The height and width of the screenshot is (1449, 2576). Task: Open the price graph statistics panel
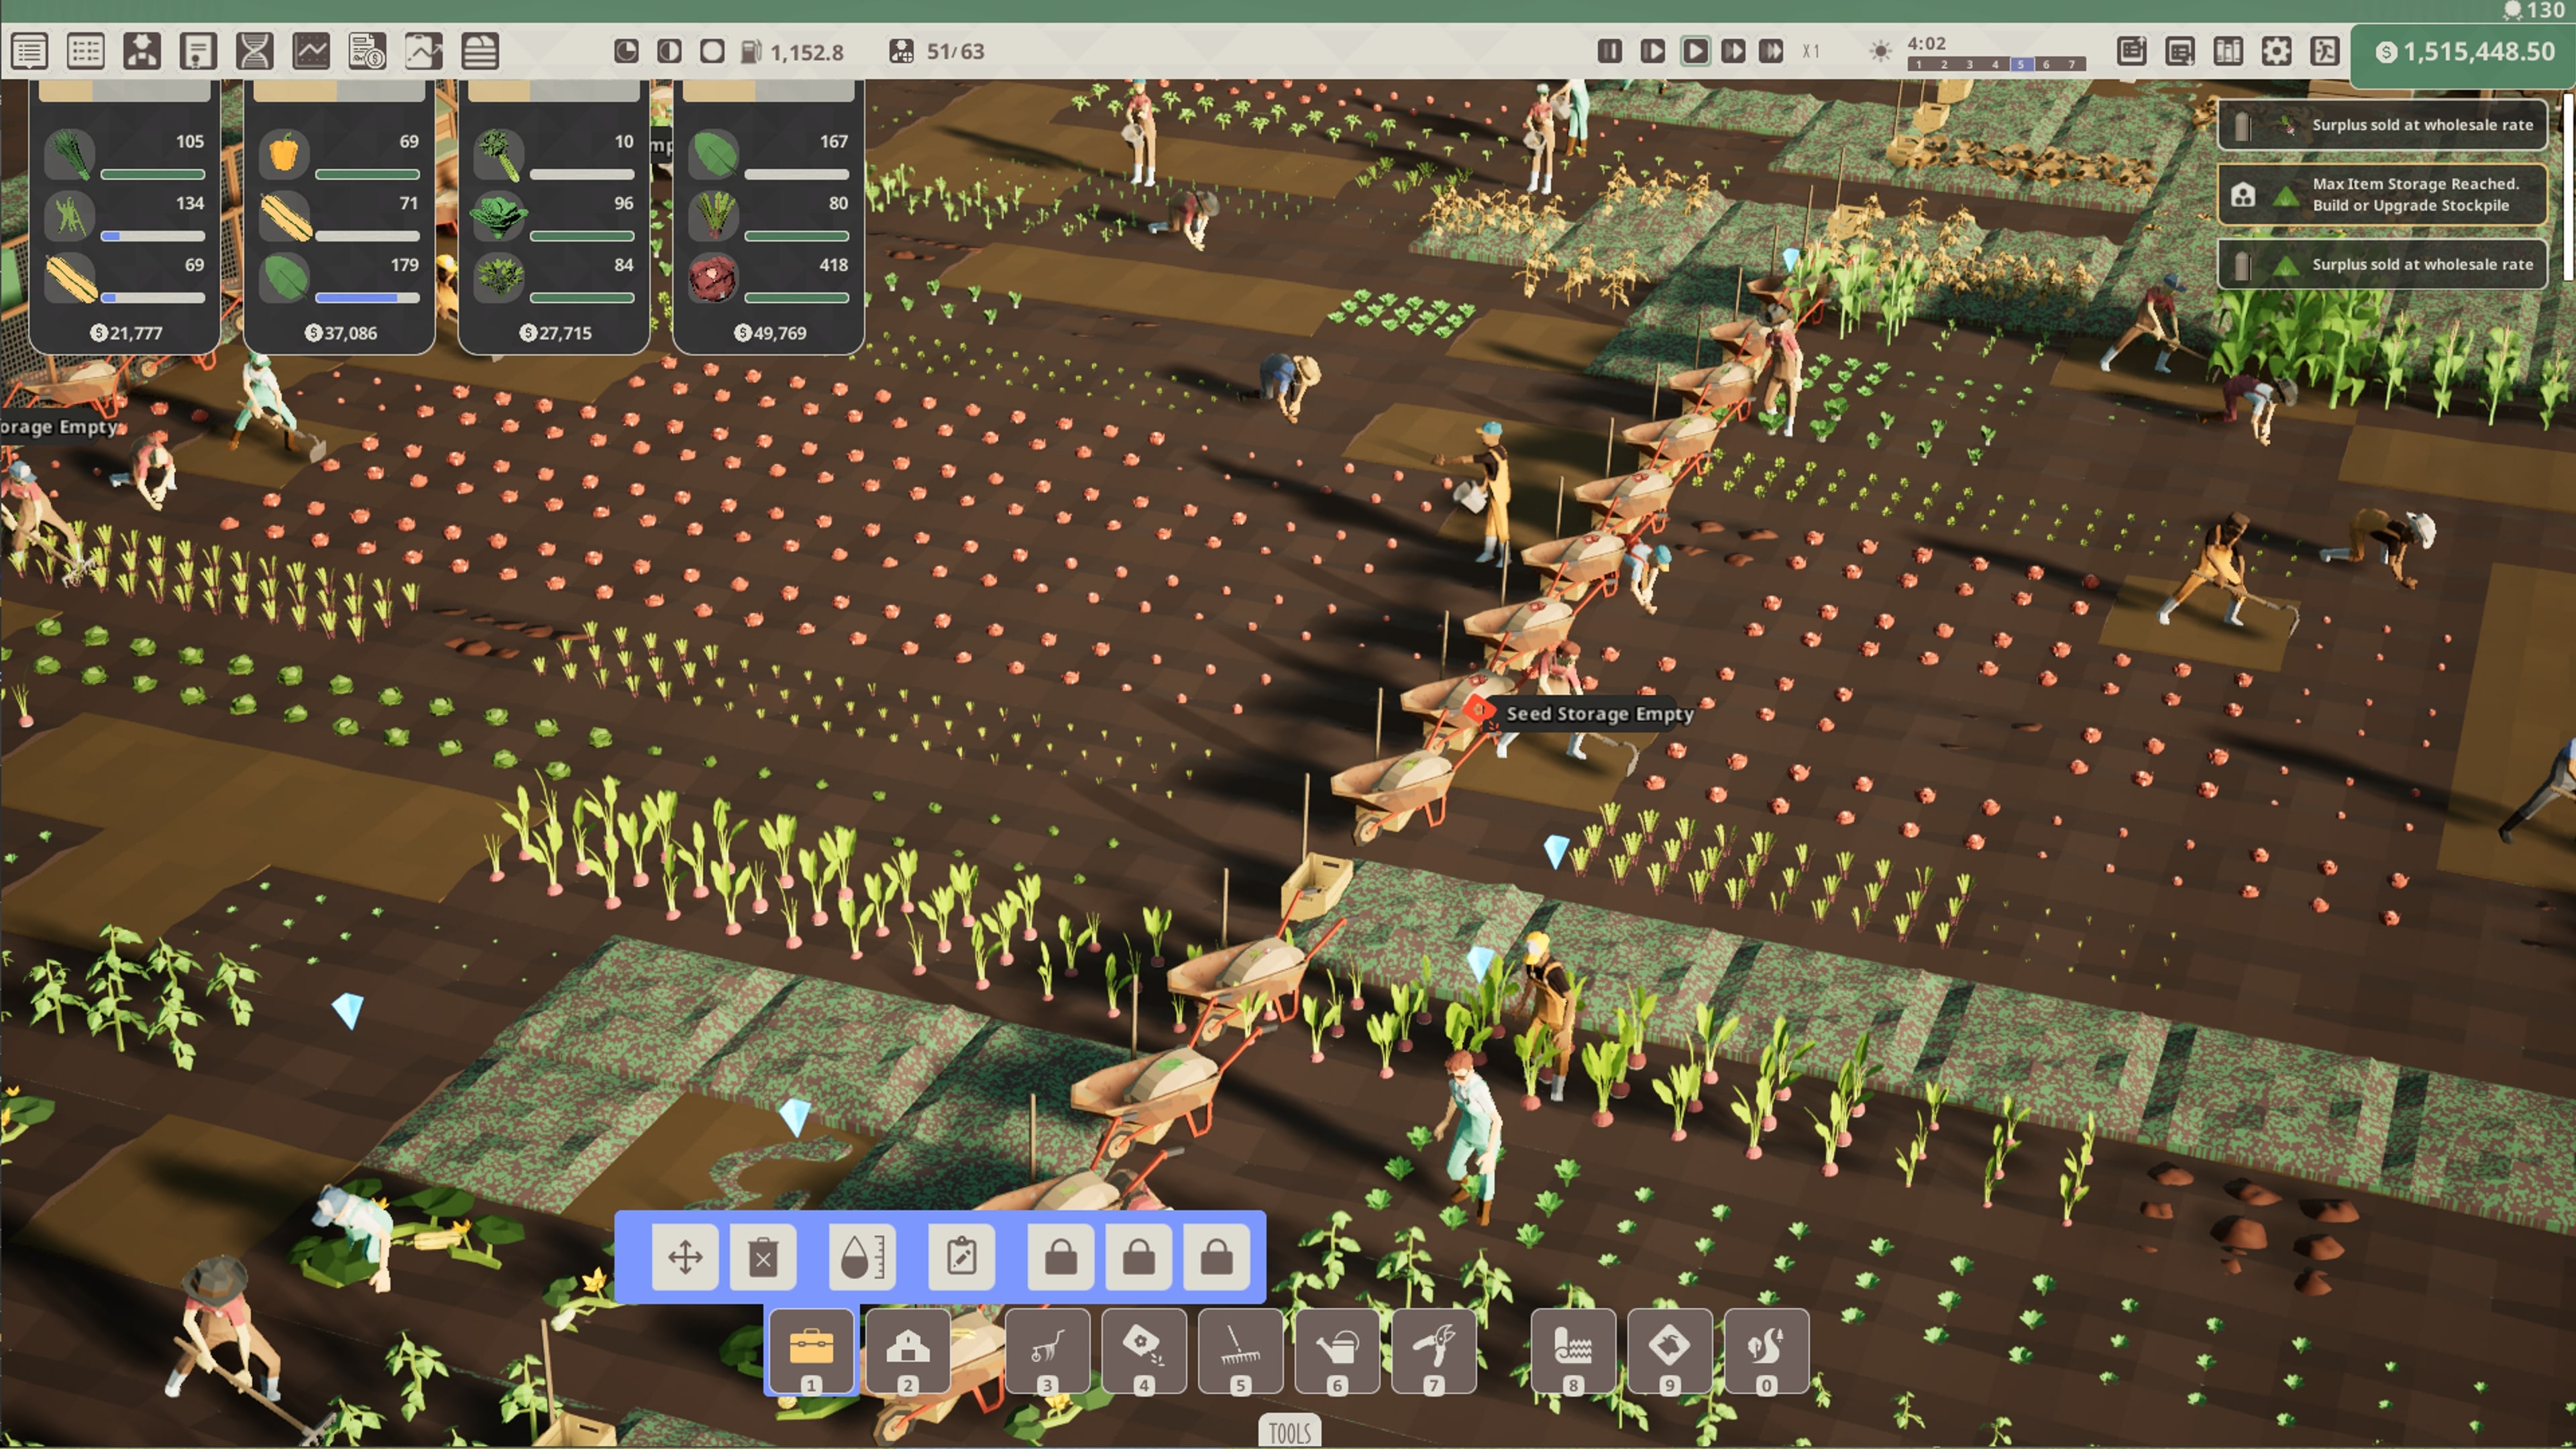point(311,51)
